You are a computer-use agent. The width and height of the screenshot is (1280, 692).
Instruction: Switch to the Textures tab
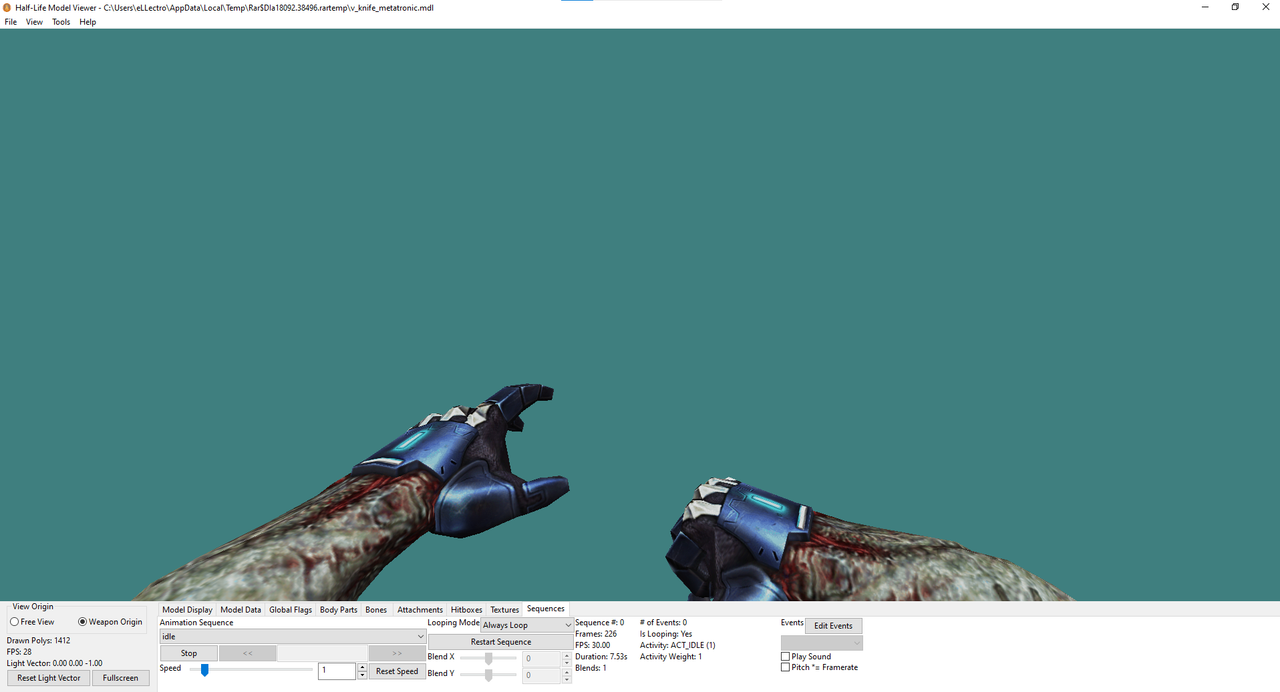[505, 610]
